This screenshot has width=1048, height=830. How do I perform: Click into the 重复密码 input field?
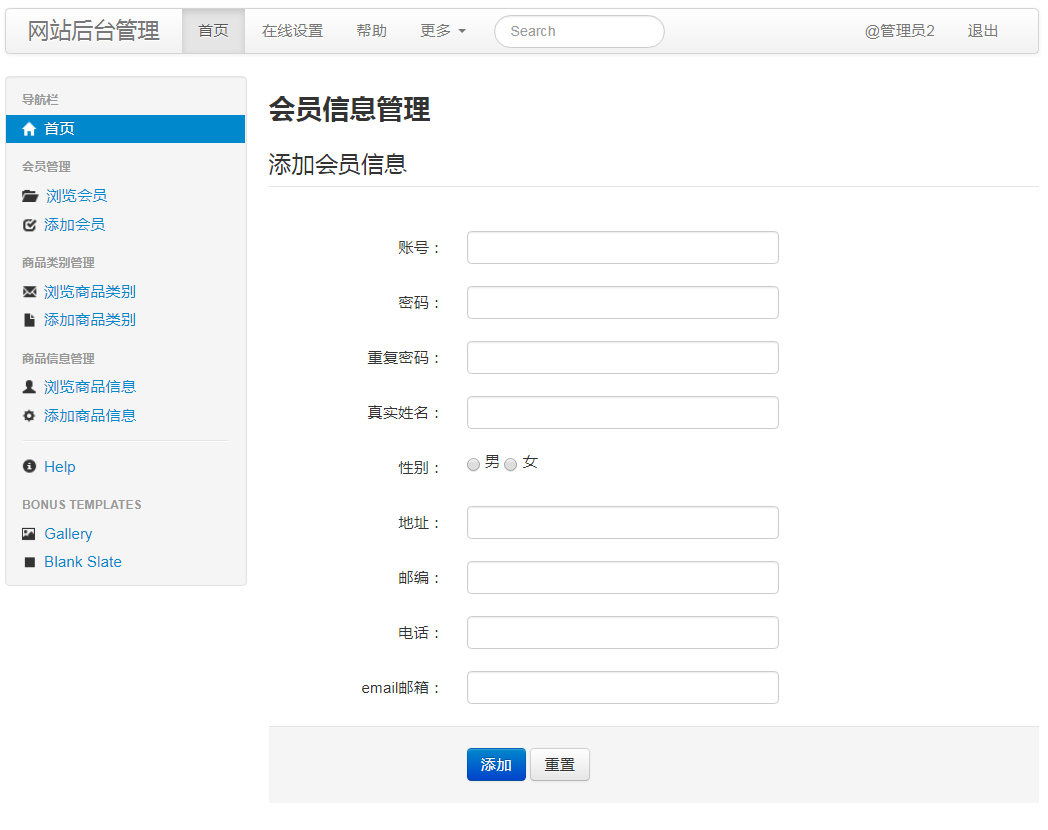pos(622,358)
